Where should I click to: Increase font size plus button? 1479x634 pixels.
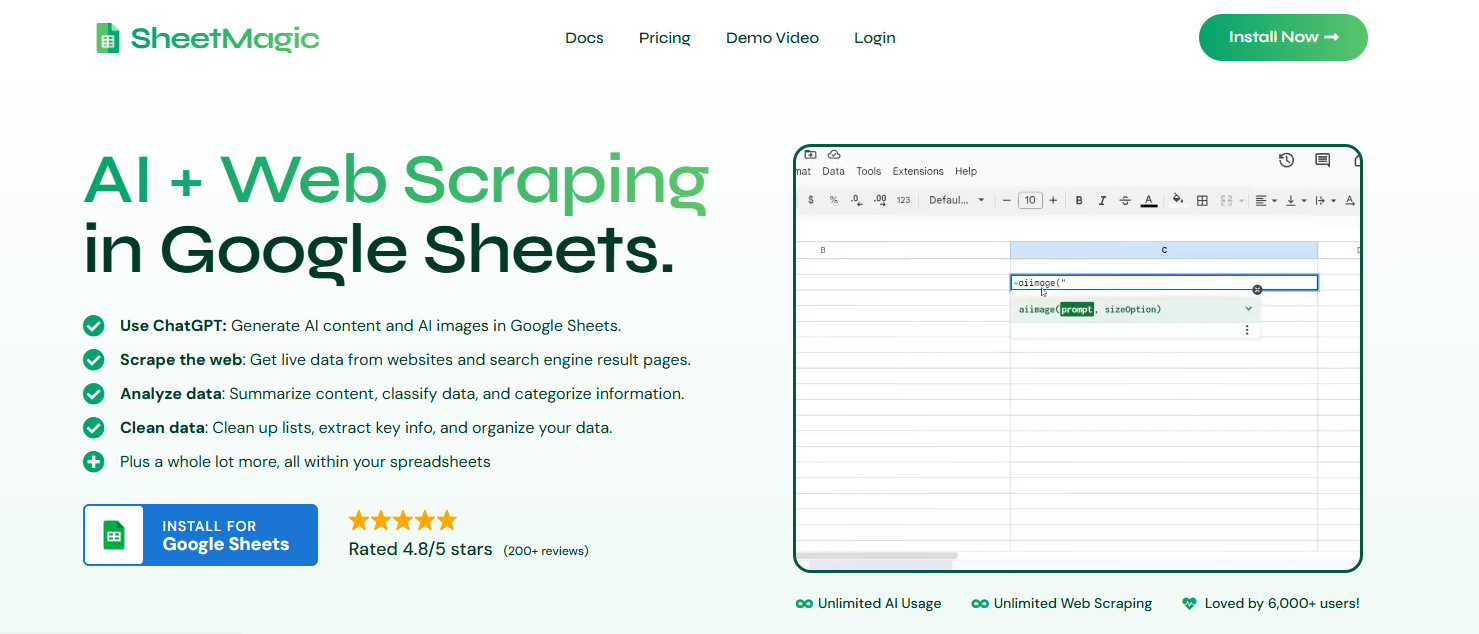pos(1052,200)
